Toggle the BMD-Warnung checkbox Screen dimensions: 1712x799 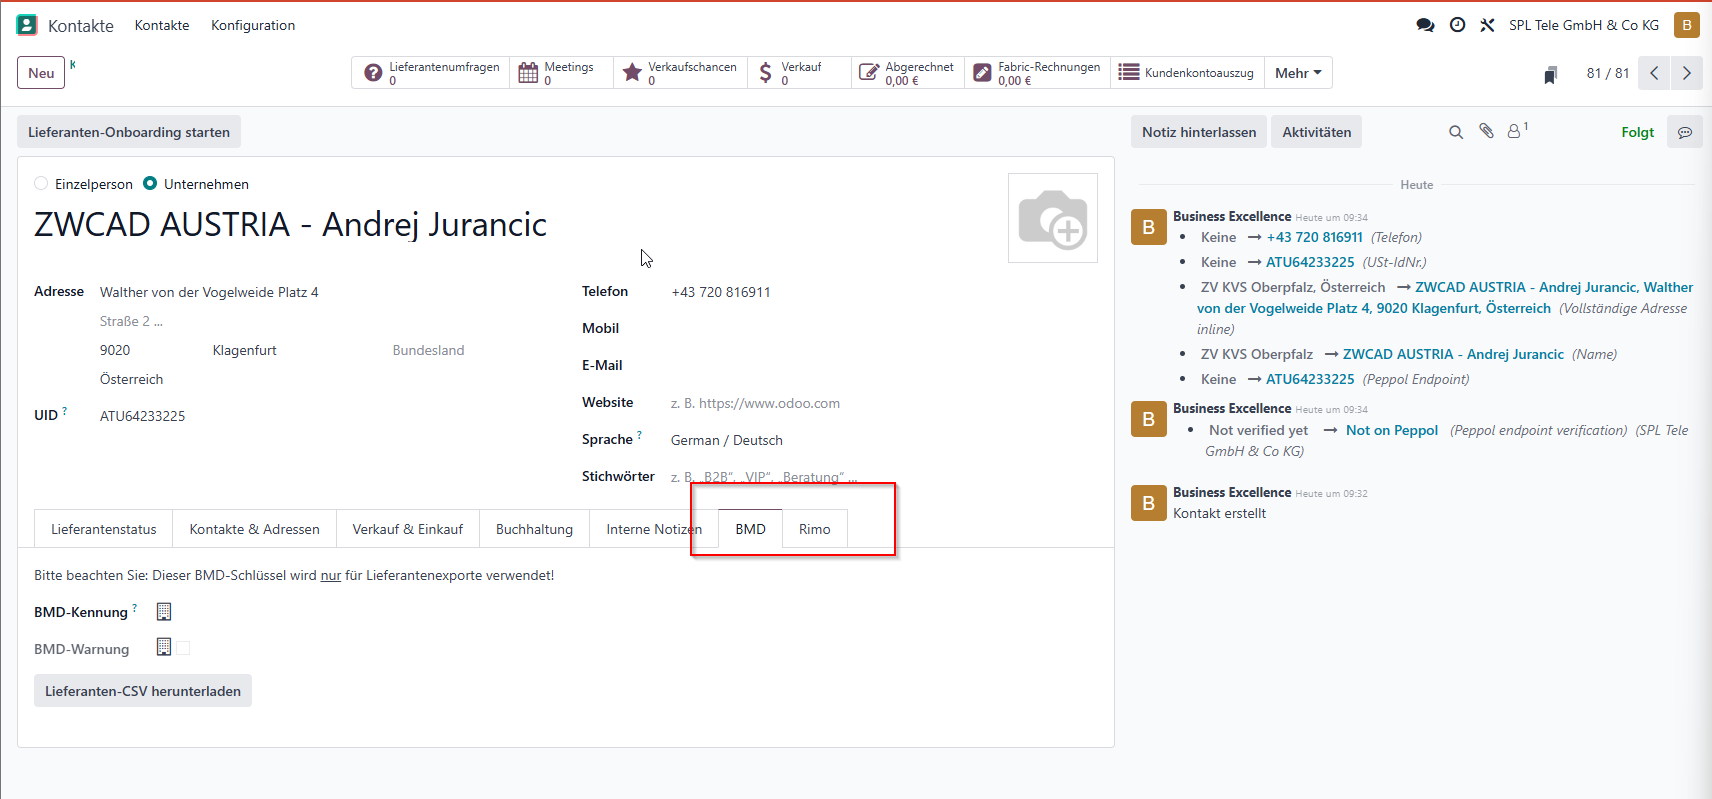click(x=183, y=648)
